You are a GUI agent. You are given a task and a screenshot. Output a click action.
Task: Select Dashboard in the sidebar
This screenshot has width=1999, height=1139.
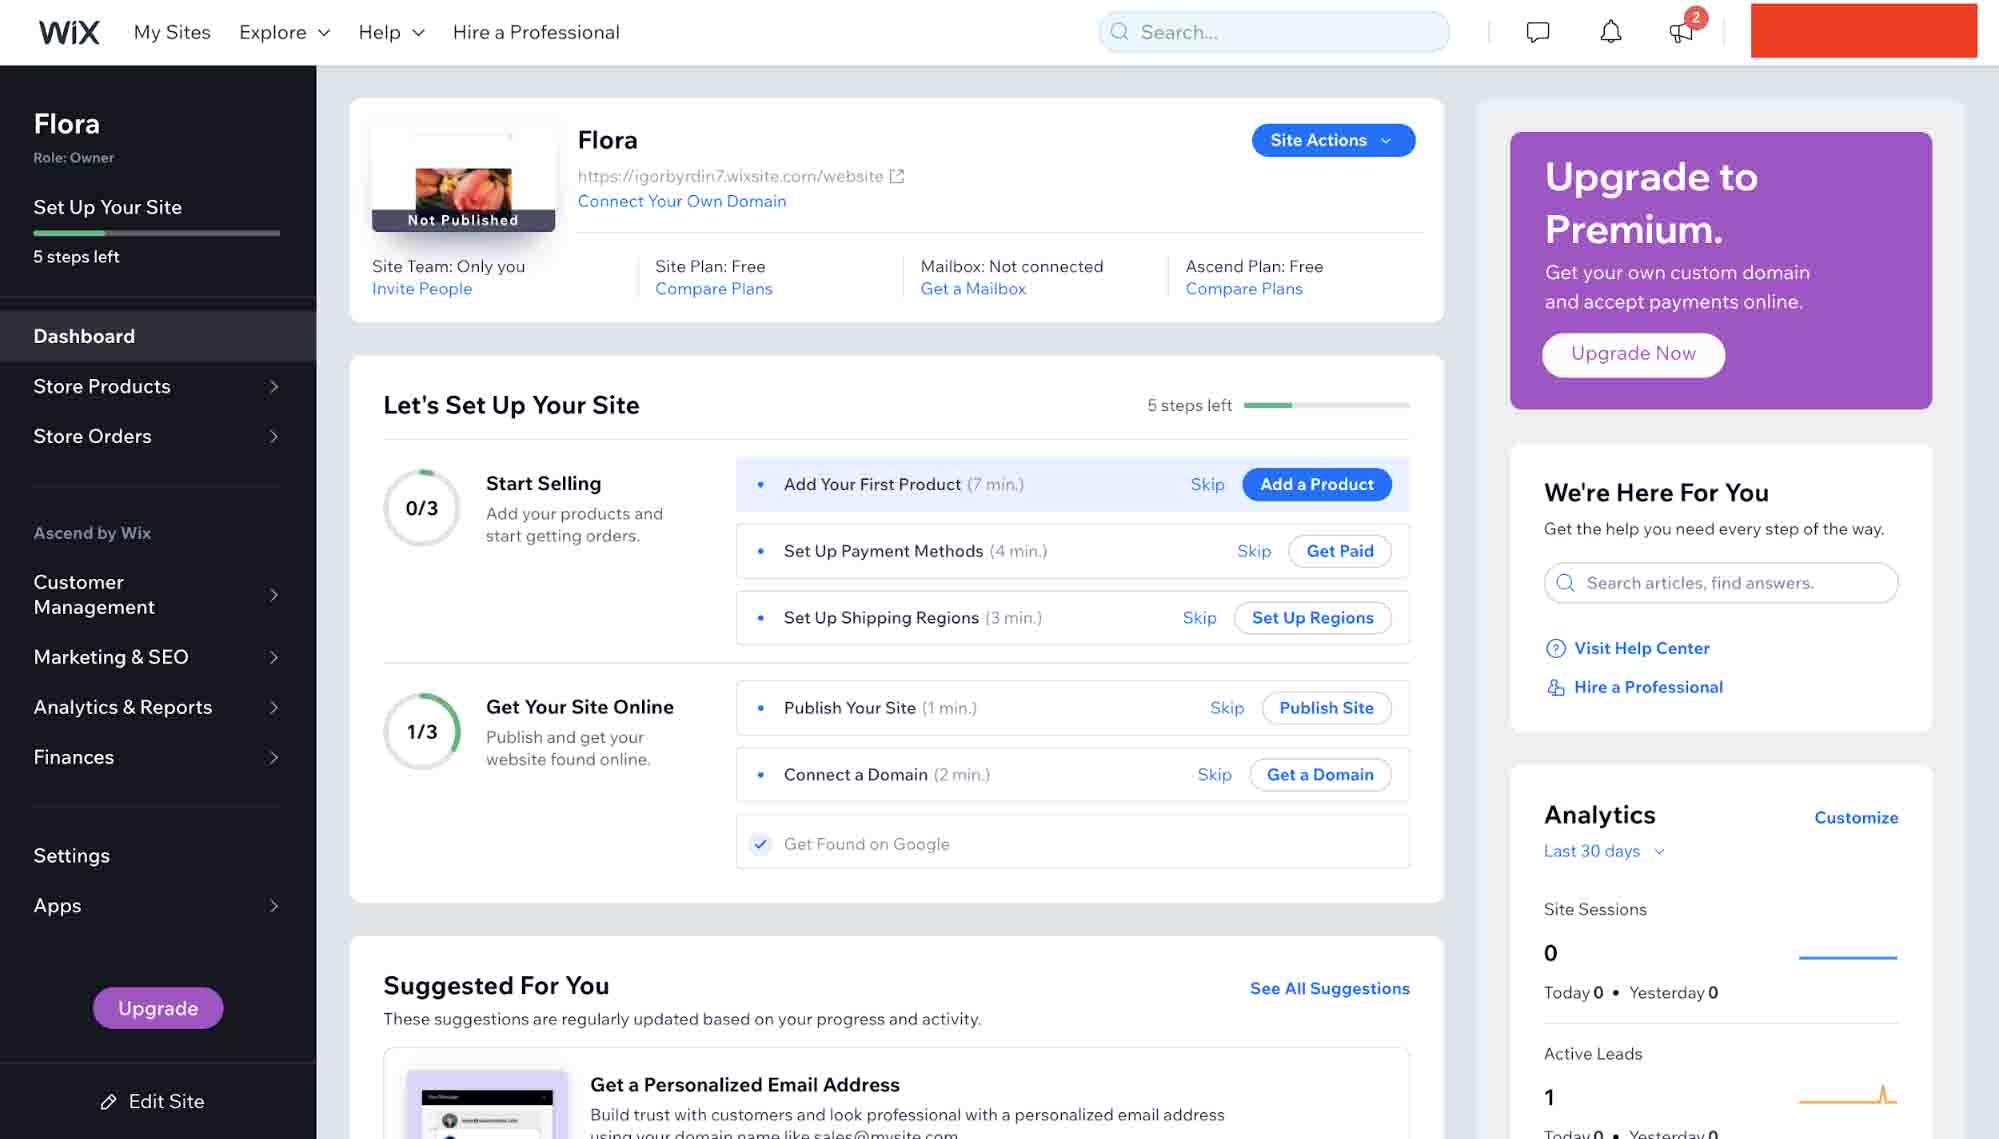click(x=158, y=336)
